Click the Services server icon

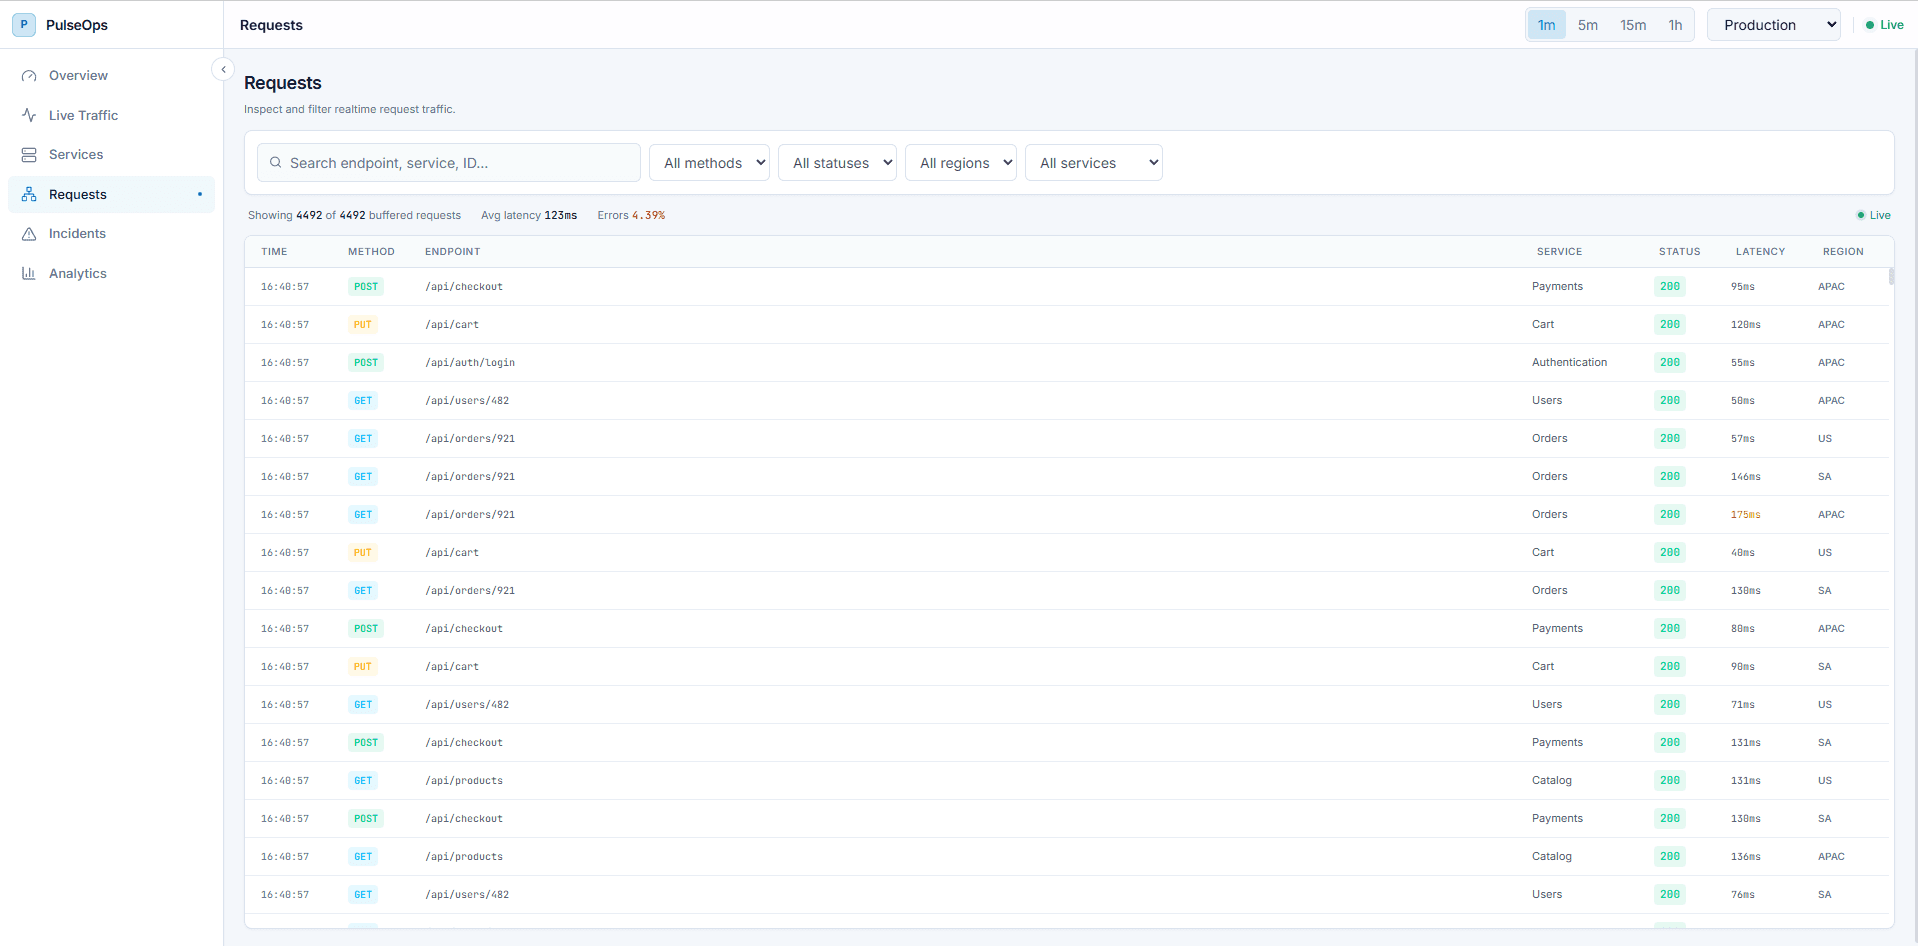pos(29,155)
